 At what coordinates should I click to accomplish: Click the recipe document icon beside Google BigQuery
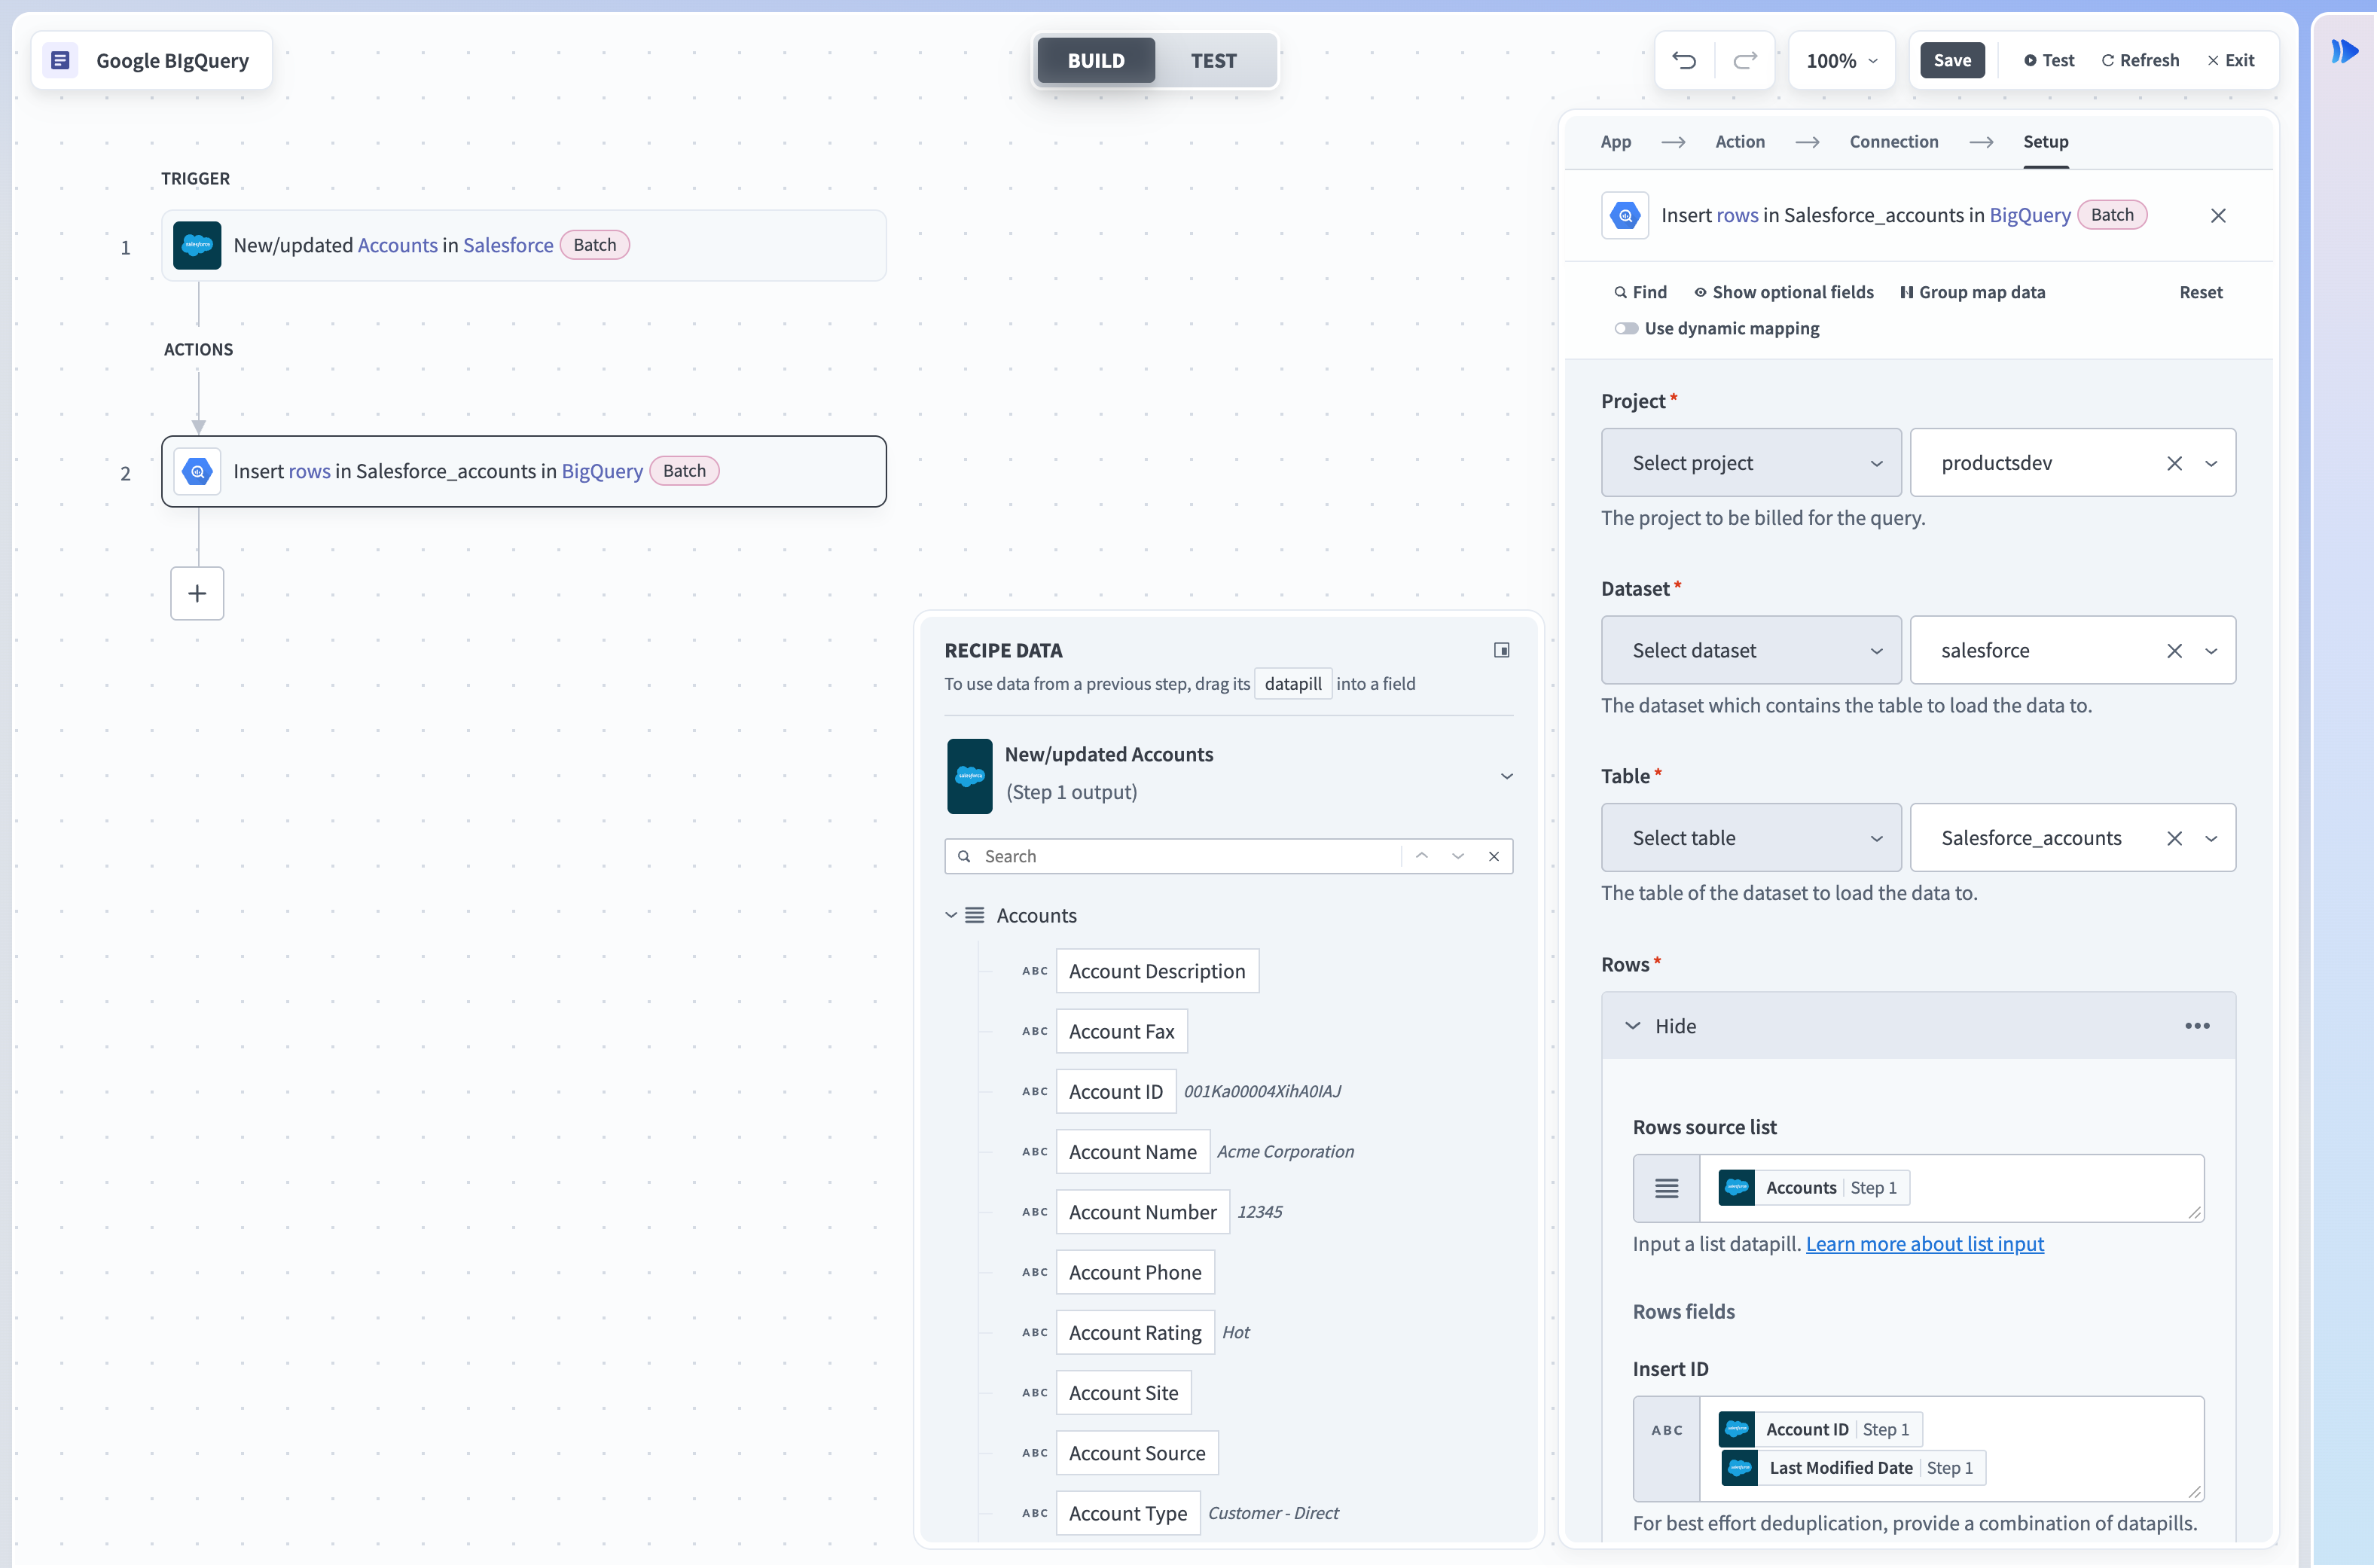(x=60, y=60)
